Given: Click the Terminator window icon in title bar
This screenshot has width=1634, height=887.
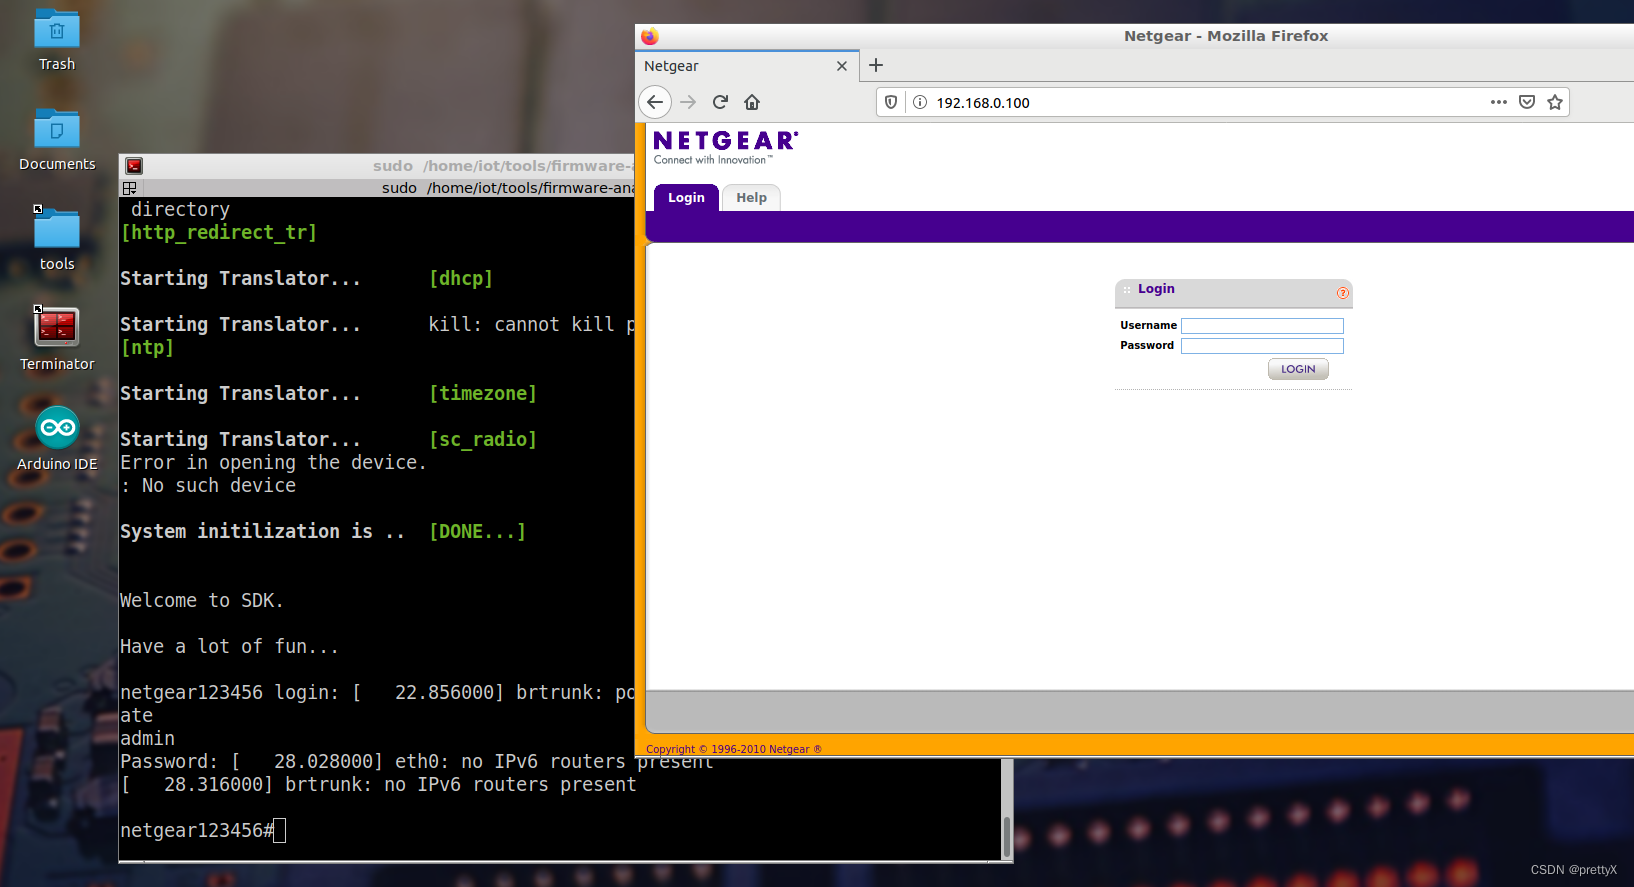Looking at the screenshot, I should coord(134,166).
